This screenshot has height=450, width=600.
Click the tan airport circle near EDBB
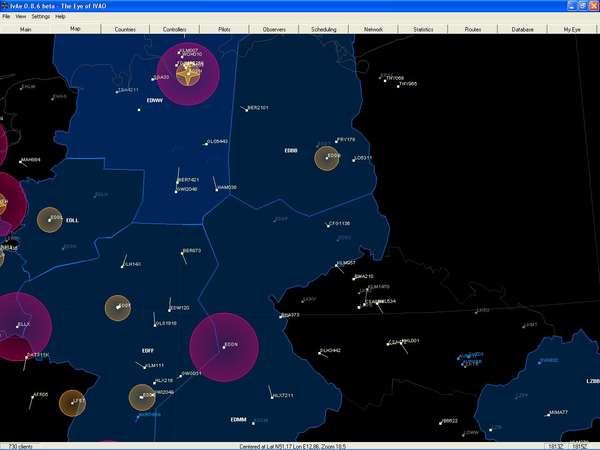327,158
